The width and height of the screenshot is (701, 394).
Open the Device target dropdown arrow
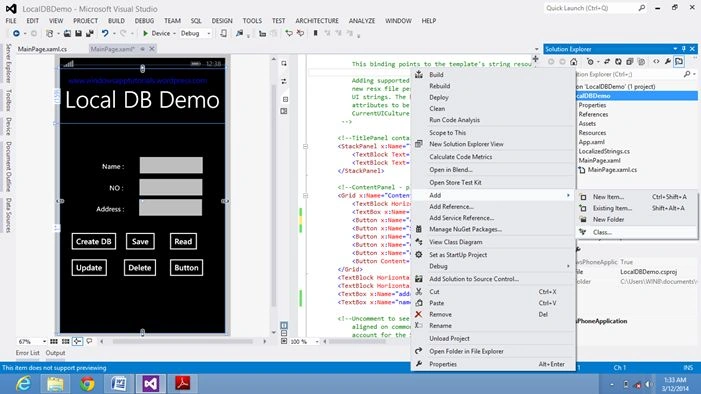(x=174, y=34)
